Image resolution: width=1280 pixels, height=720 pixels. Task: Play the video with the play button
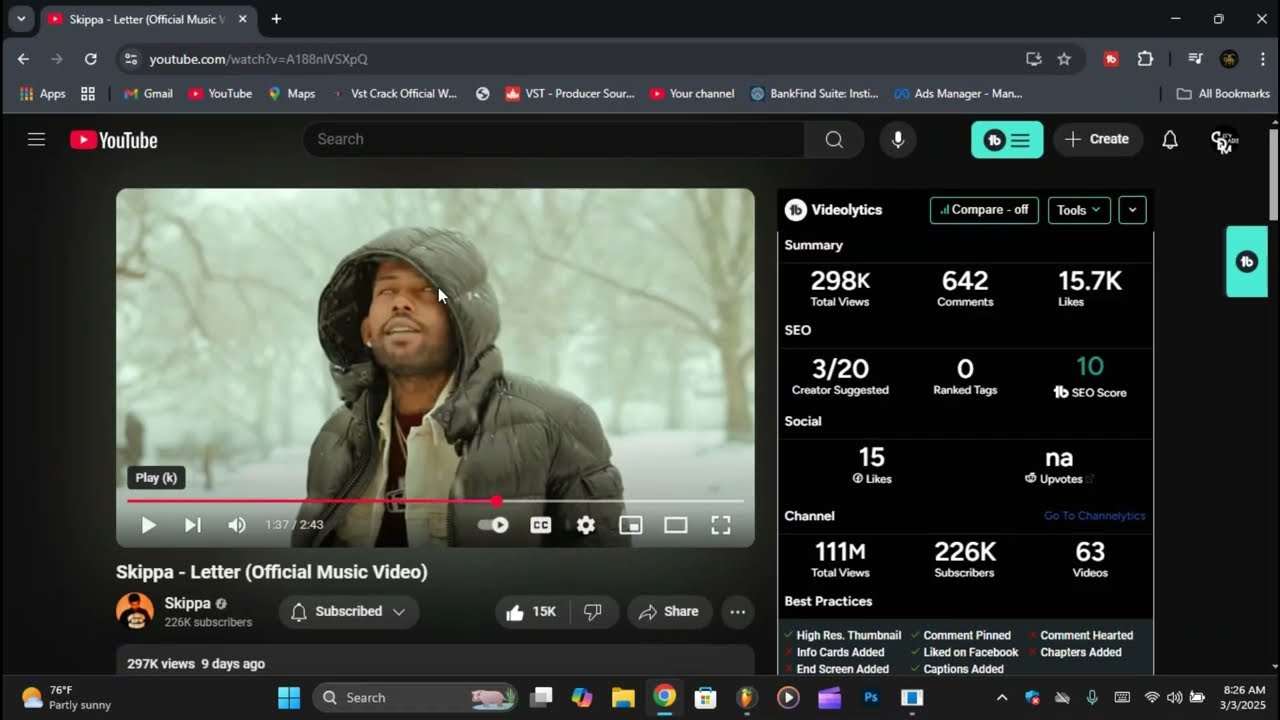pos(148,525)
